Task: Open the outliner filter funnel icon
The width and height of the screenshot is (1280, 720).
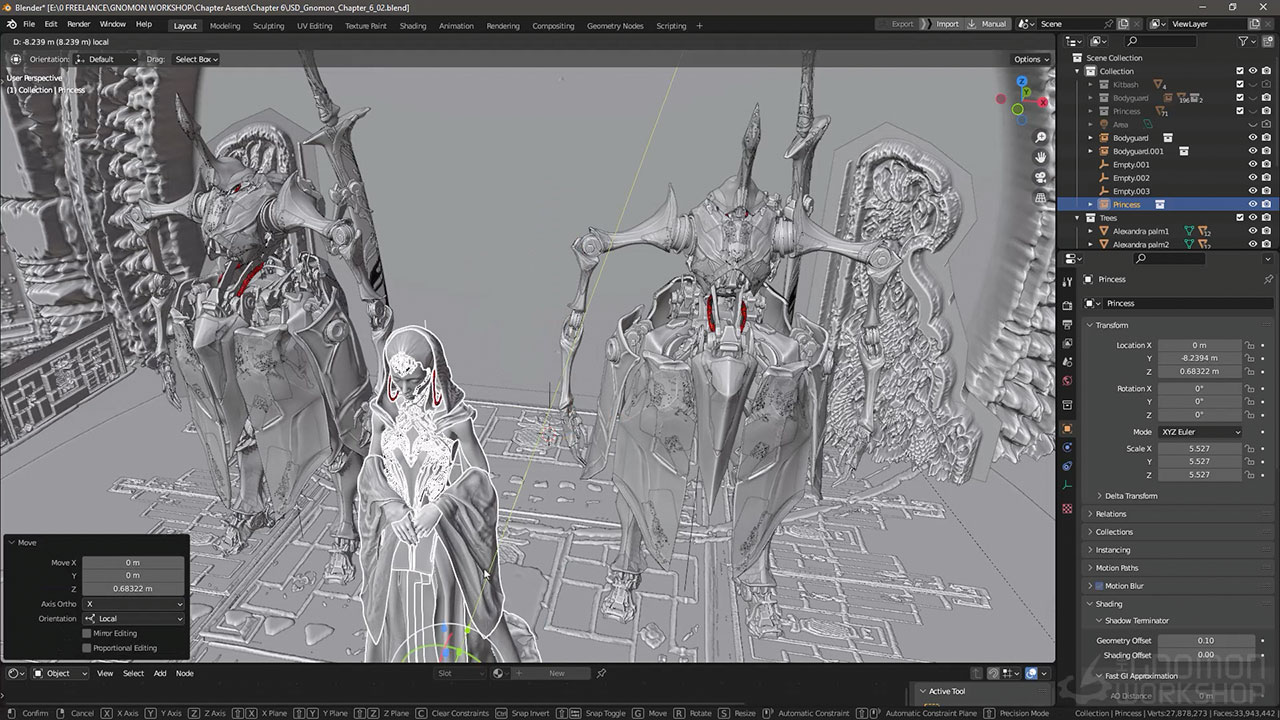Action: tap(1243, 41)
